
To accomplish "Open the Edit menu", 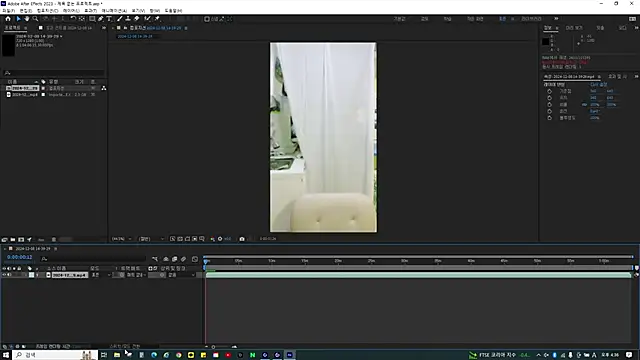I will pyautogui.click(x=26, y=11).
